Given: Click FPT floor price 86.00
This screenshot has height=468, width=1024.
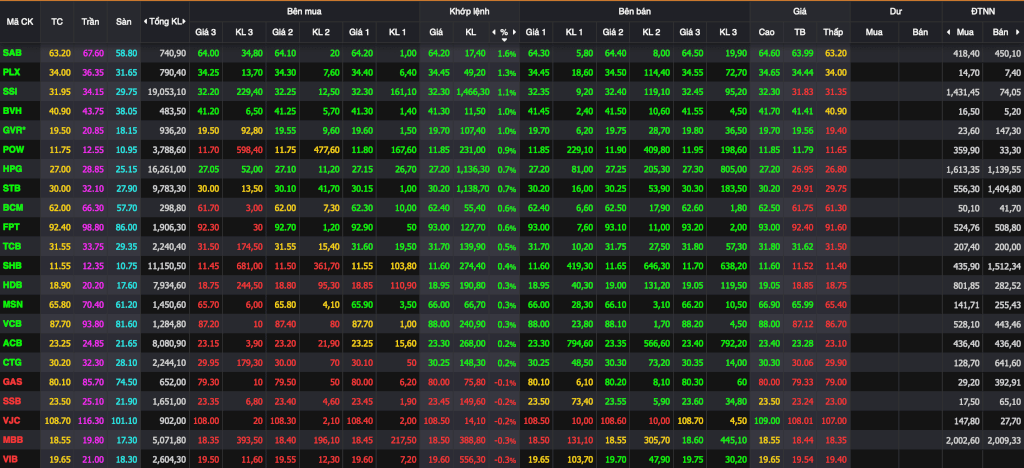Looking at the screenshot, I should (125, 228).
